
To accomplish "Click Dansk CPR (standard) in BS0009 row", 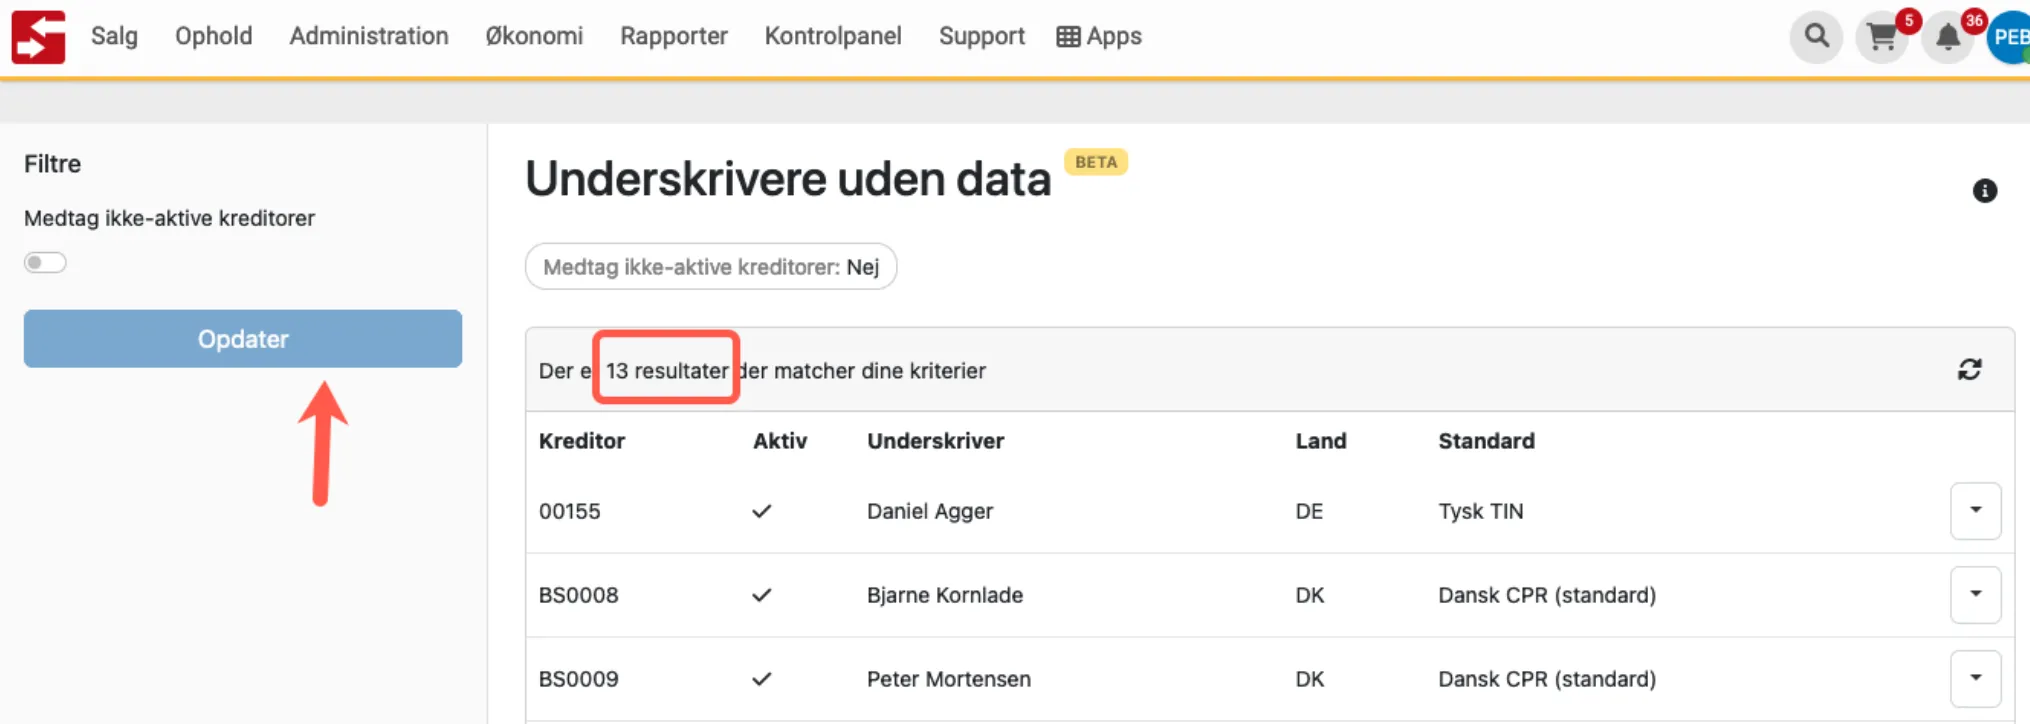I will [x=1547, y=679].
